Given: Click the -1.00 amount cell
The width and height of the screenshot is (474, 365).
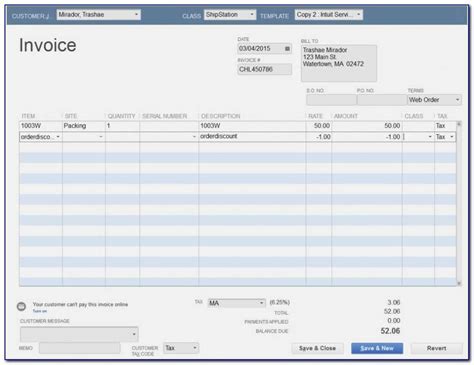Looking at the screenshot, I should point(367,137).
